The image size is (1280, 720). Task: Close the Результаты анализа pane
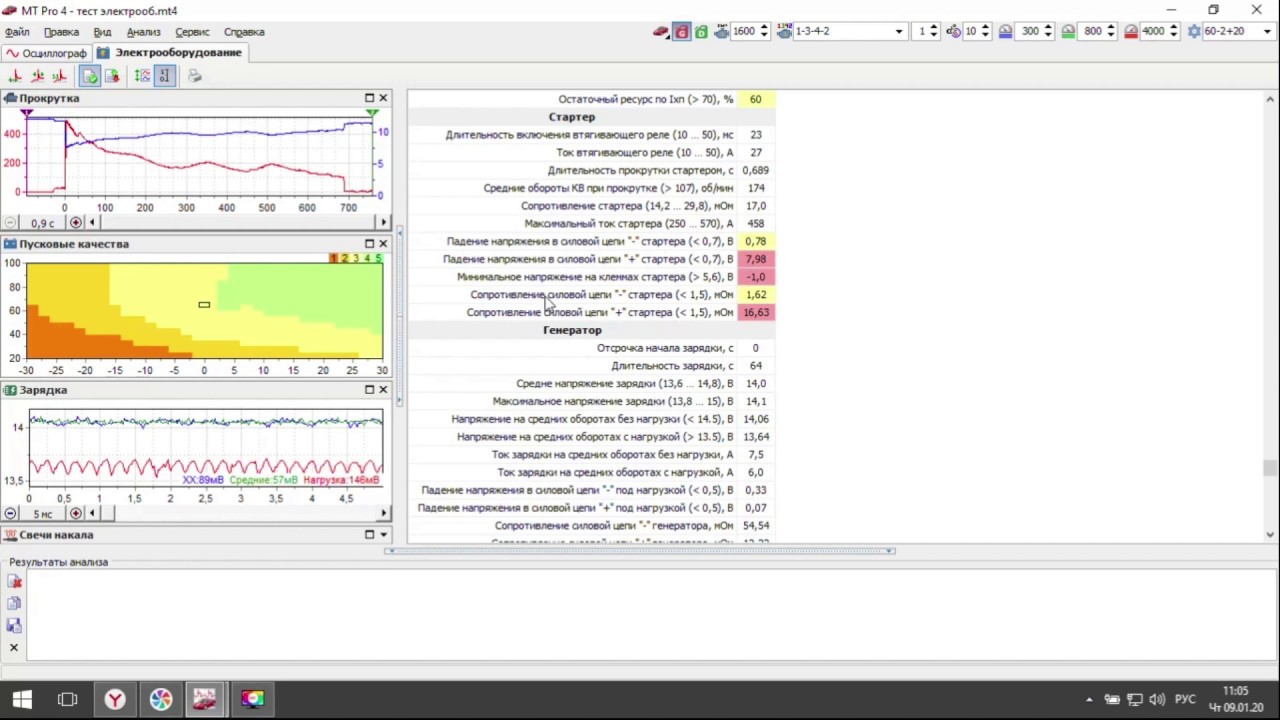(14, 648)
